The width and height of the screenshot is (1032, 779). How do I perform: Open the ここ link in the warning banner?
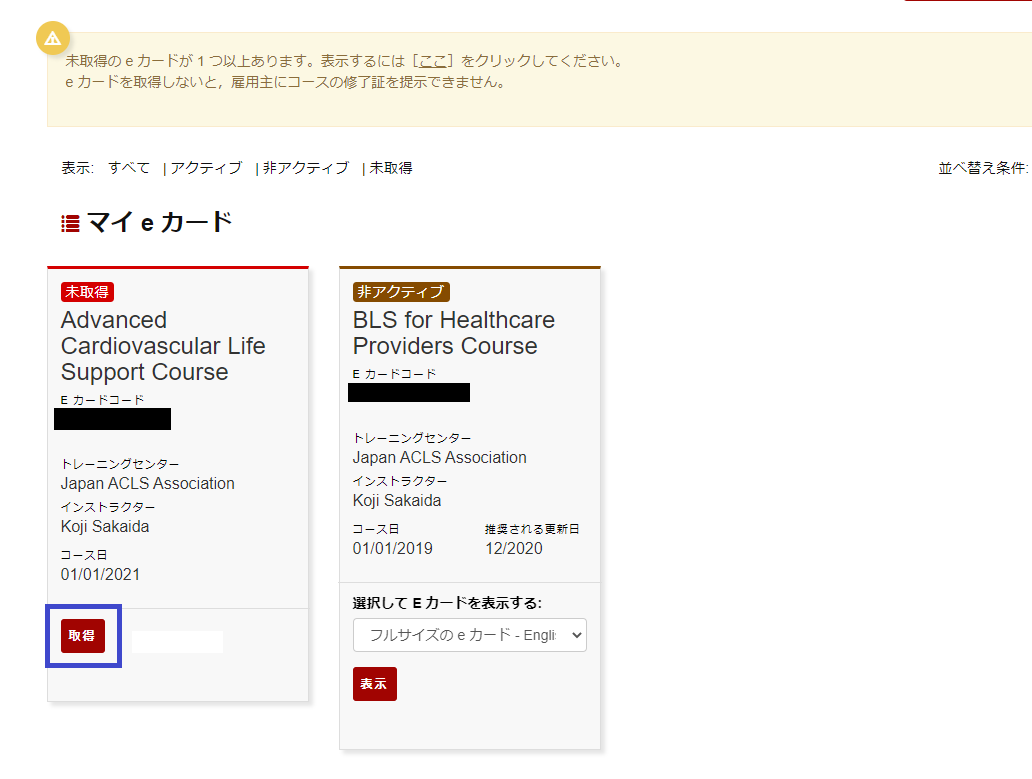coord(433,61)
